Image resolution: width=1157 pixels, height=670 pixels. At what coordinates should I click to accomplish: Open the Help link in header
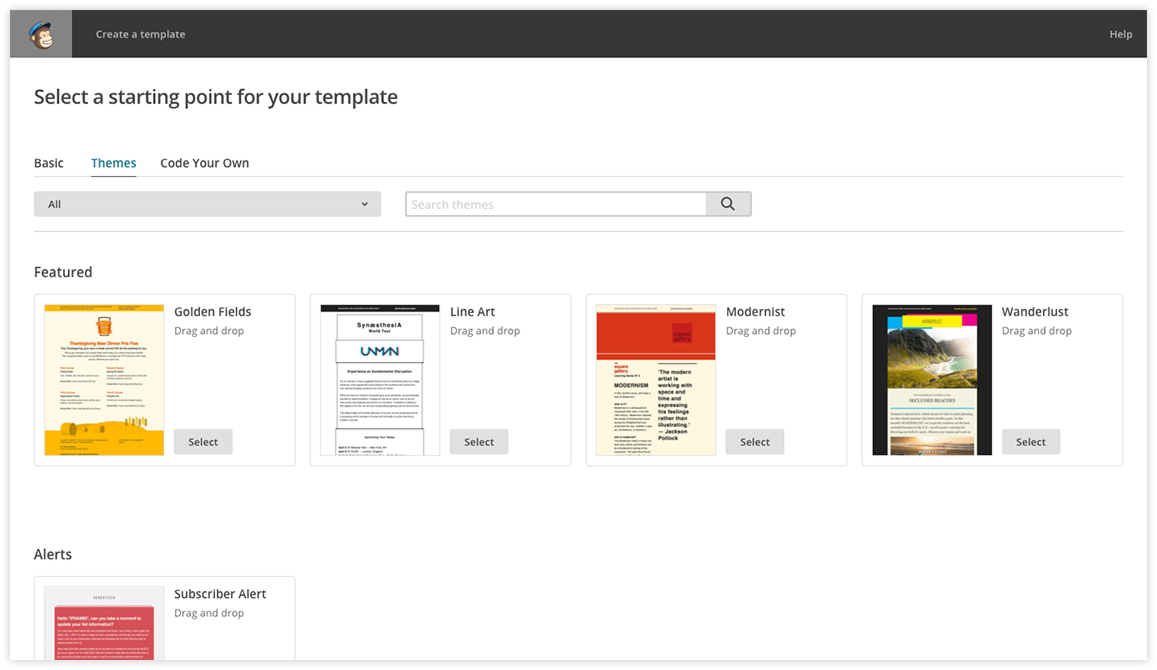click(1120, 34)
